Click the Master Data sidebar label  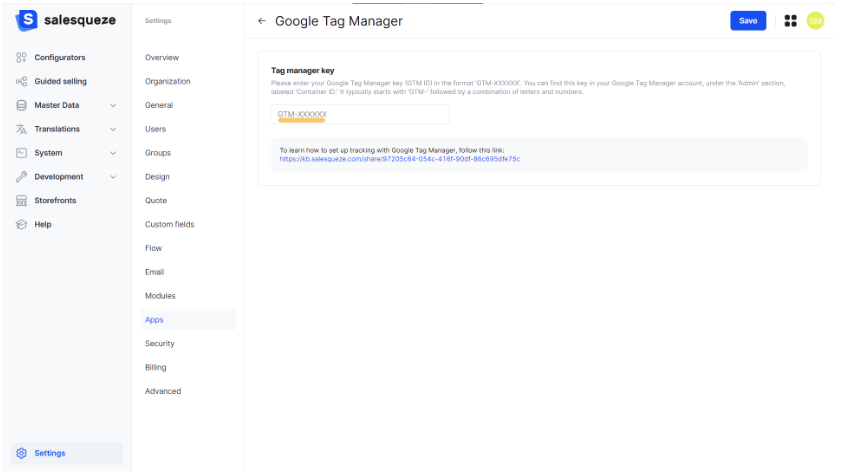57,105
